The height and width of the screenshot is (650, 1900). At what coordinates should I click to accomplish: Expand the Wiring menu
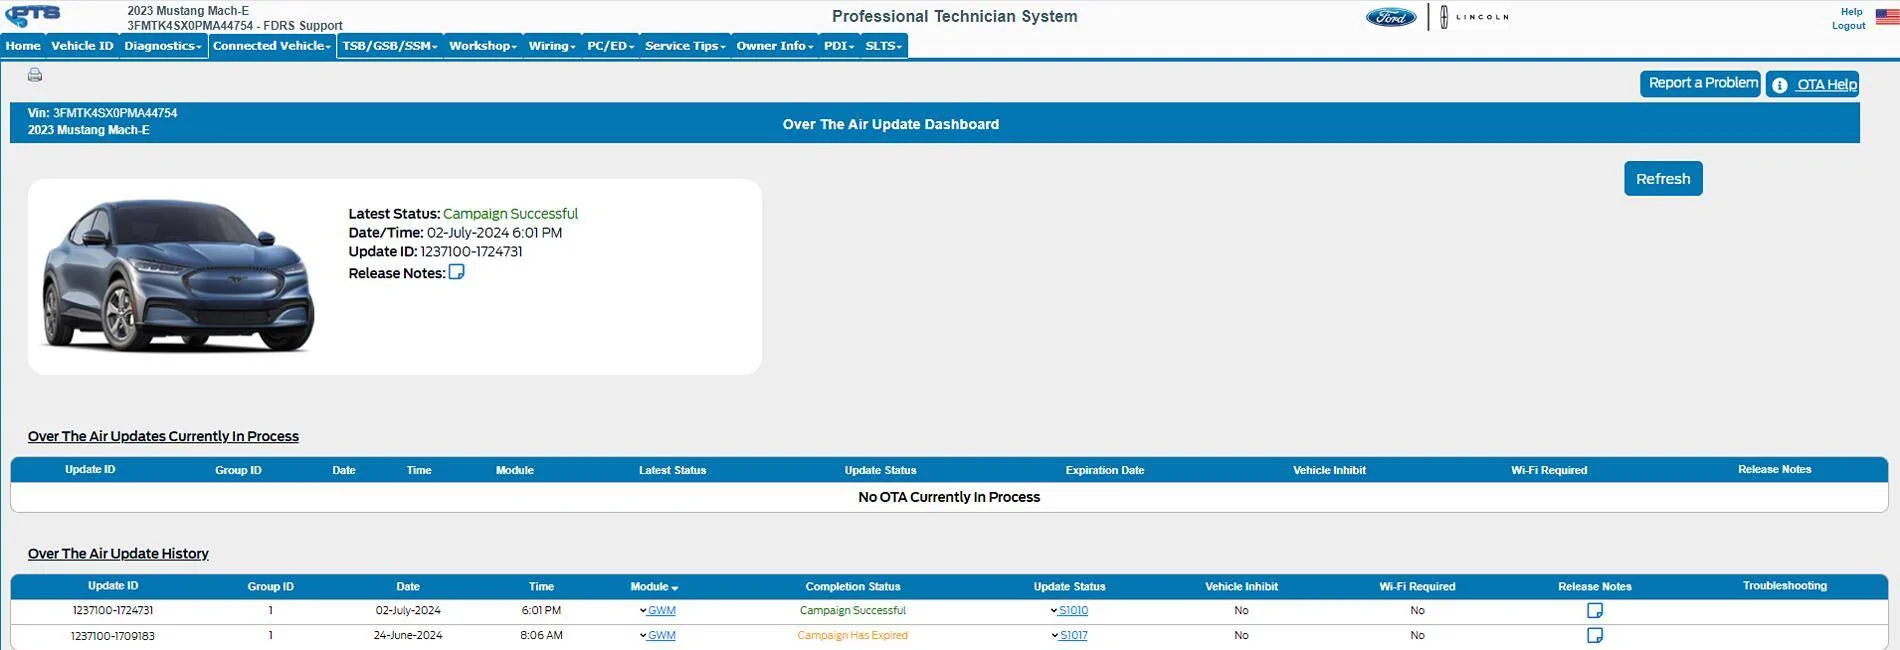coord(552,46)
